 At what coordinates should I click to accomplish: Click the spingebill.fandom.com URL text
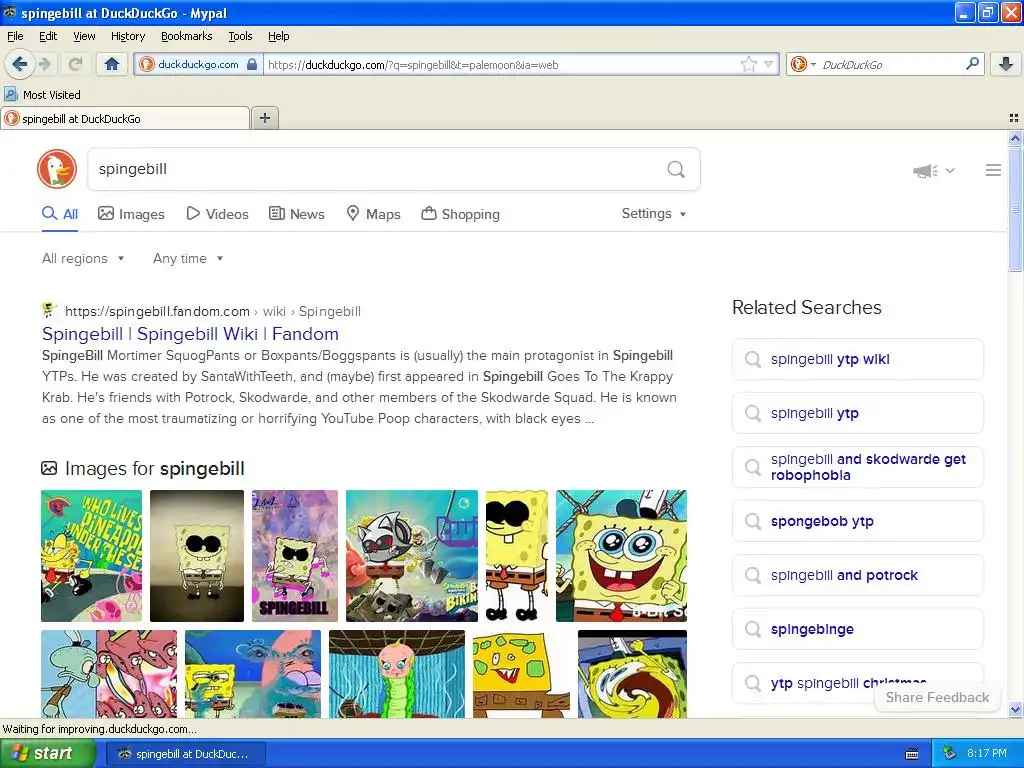157,312
